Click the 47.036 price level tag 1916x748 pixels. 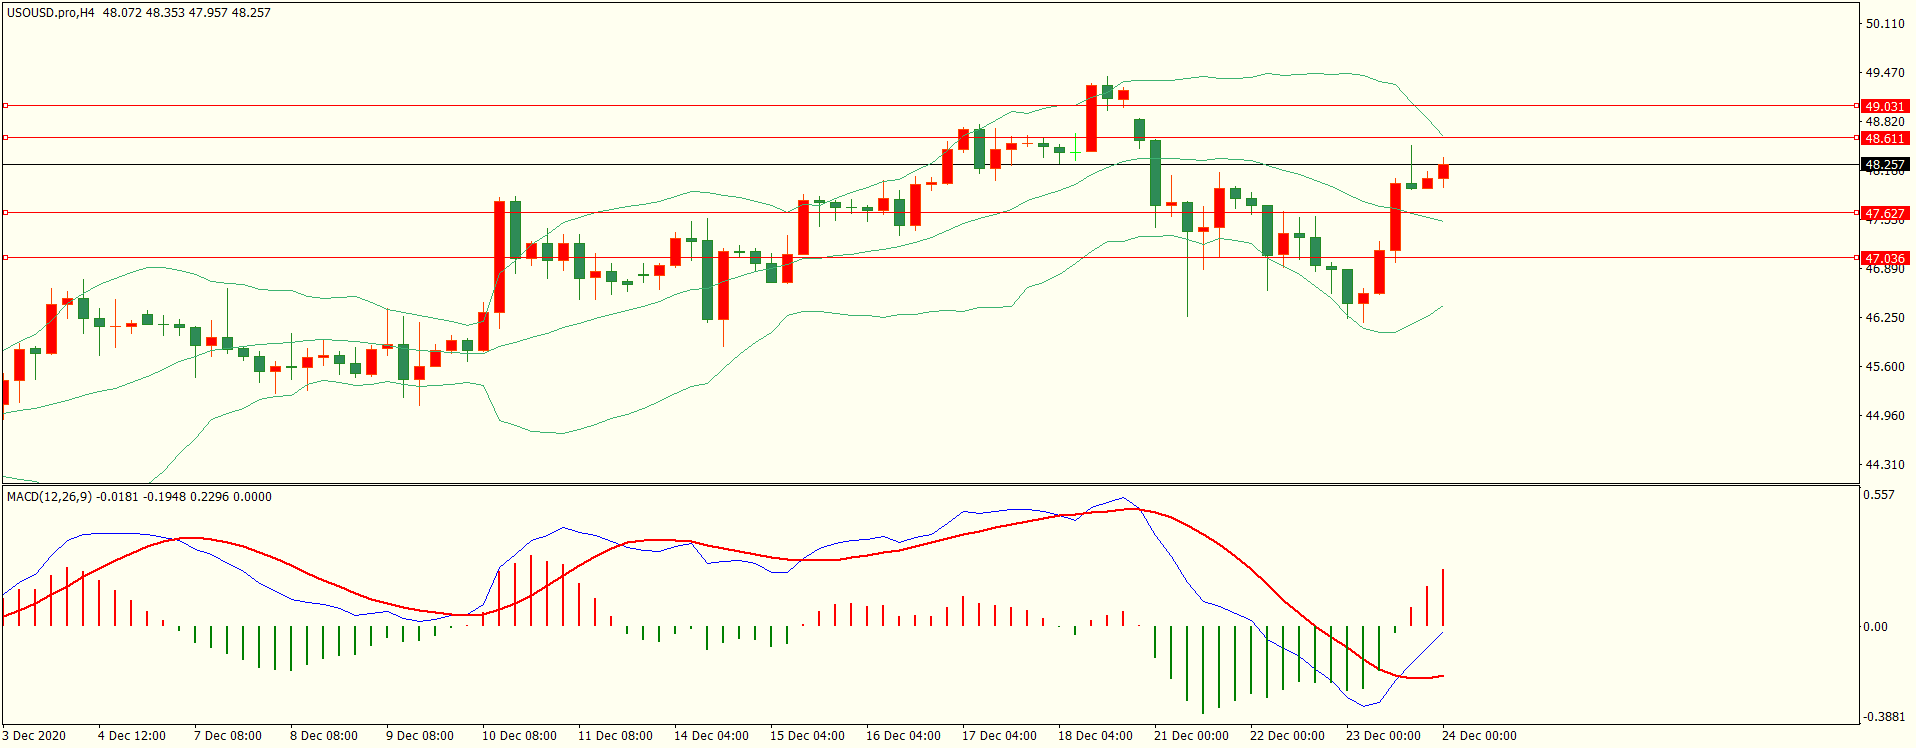coord(1884,258)
